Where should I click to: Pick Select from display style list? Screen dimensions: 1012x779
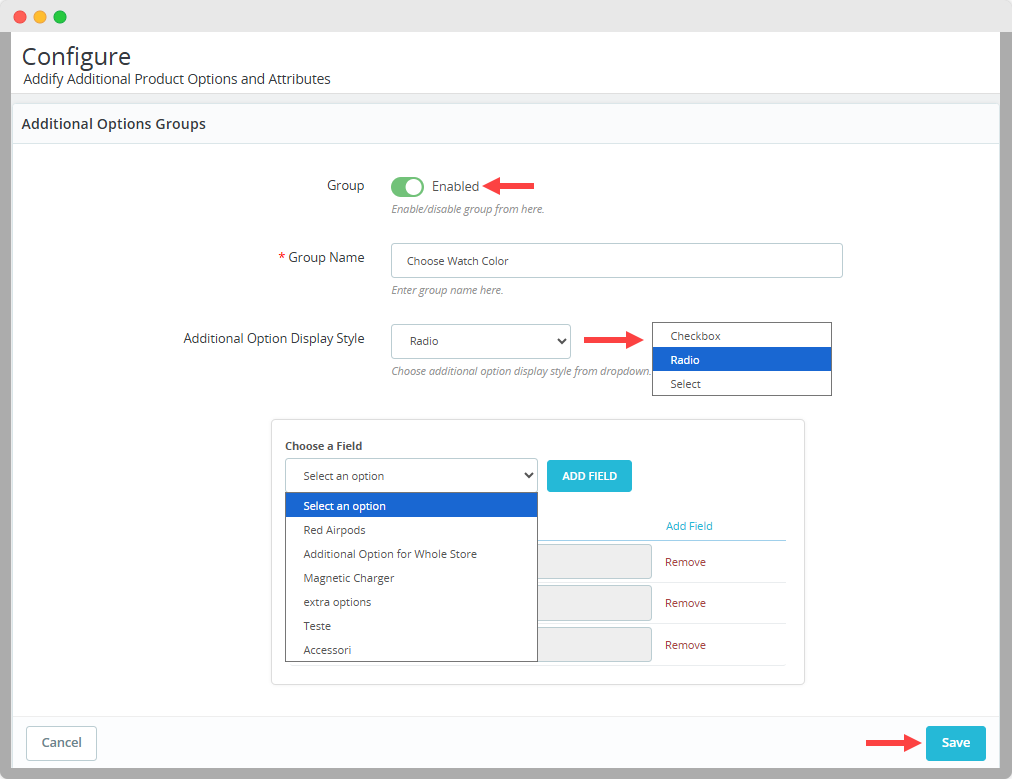(741, 384)
